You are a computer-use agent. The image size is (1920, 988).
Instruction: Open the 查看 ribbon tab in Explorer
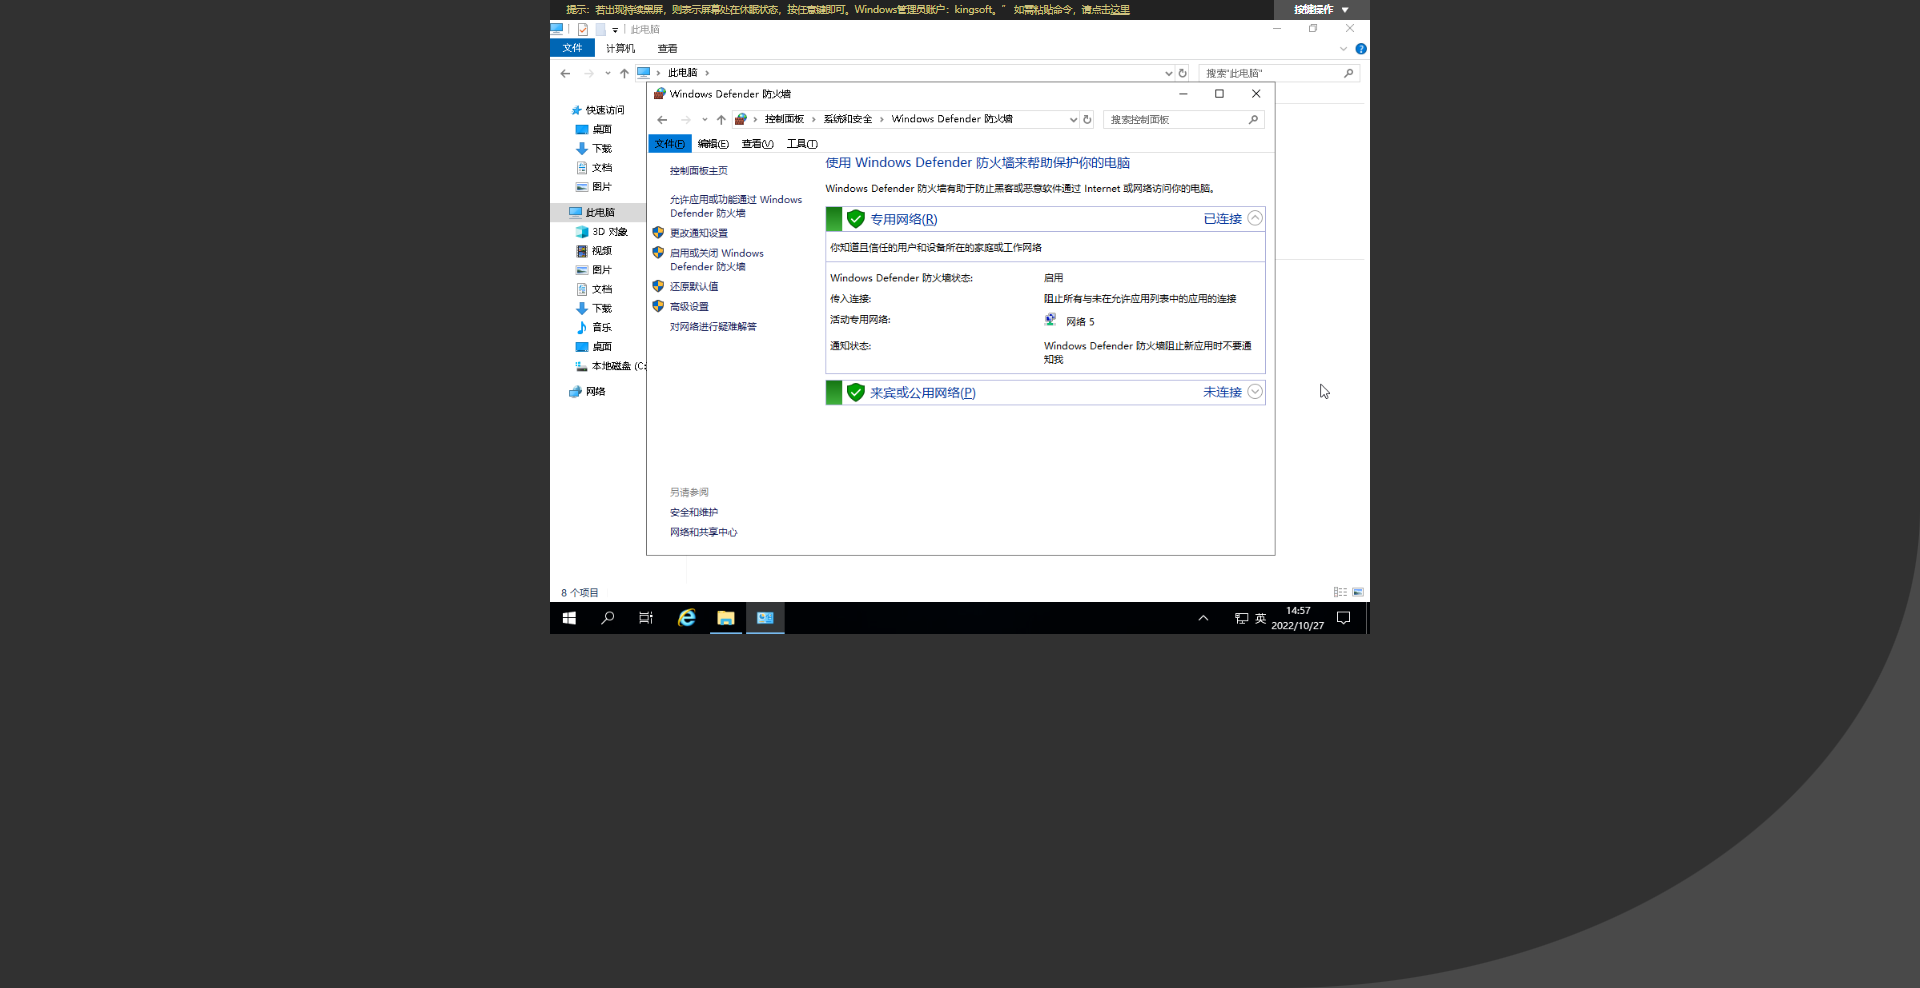(x=667, y=48)
